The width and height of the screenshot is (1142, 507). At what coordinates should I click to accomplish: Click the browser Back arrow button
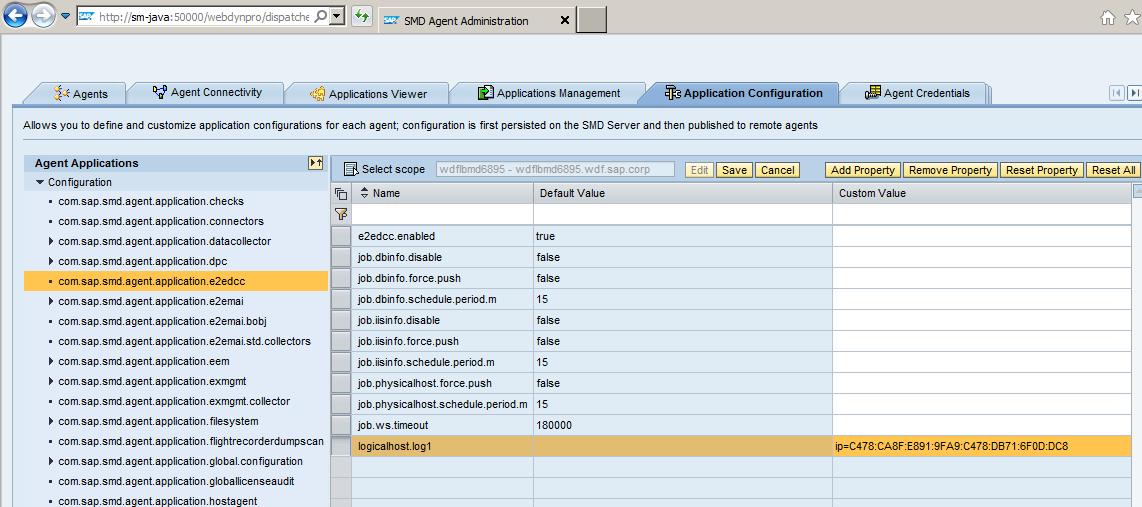click(16, 15)
